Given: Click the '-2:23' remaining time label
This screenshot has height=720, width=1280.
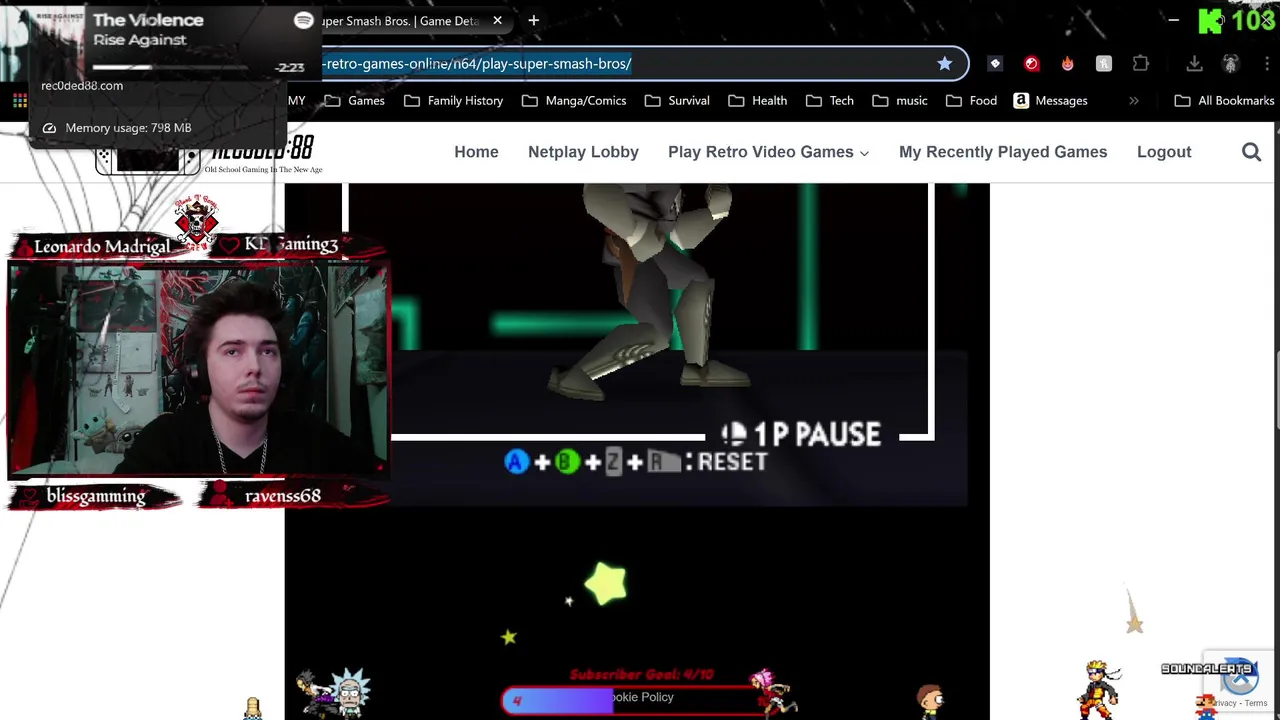Looking at the screenshot, I should [x=290, y=67].
